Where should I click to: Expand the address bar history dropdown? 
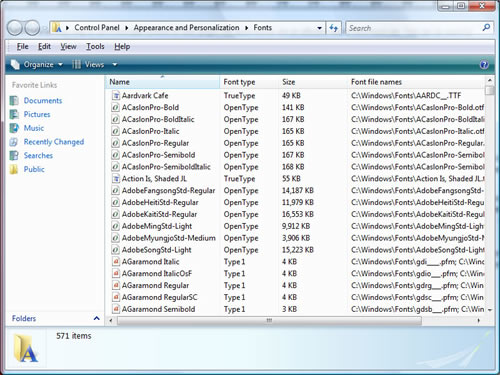(319, 28)
